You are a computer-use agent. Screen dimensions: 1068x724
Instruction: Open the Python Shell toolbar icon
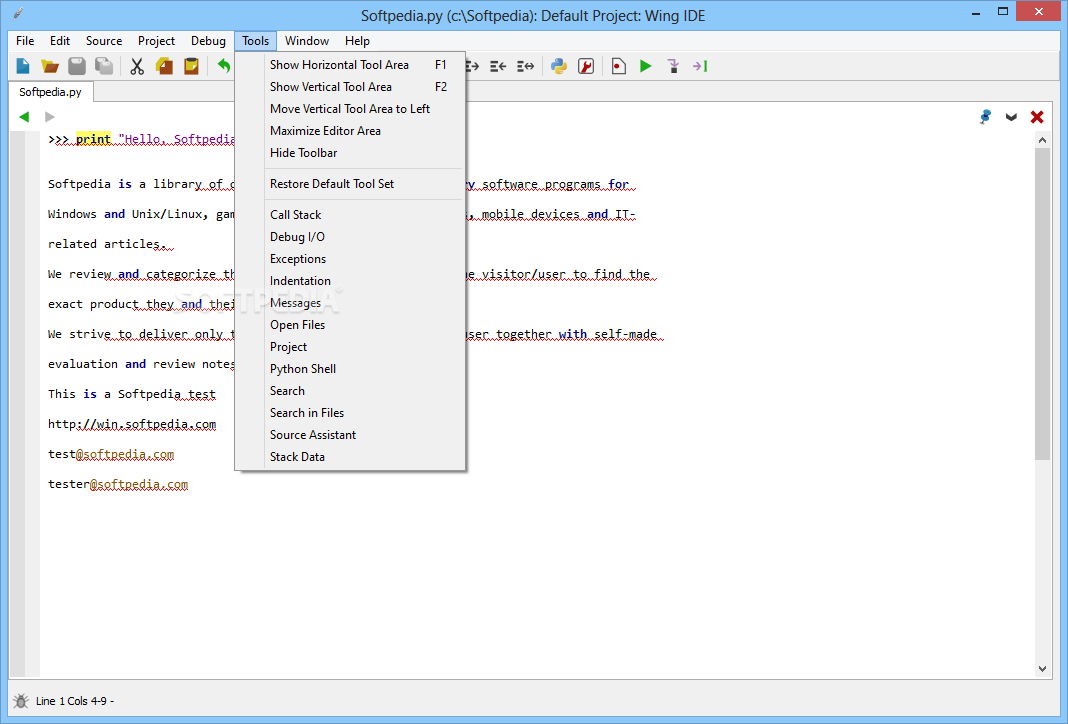[559, 66]
